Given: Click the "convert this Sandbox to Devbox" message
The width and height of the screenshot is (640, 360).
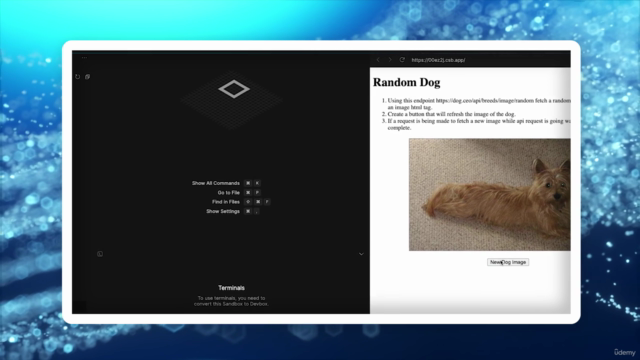Looking at the screenshot, I should [x=231, y=301].
